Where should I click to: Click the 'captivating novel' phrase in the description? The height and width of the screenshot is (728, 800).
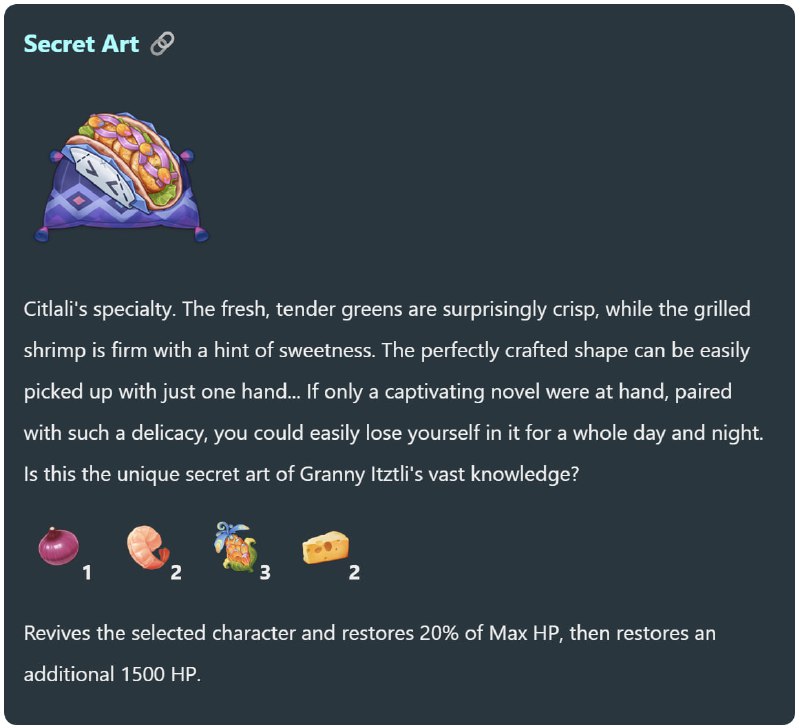coord(434,392)
